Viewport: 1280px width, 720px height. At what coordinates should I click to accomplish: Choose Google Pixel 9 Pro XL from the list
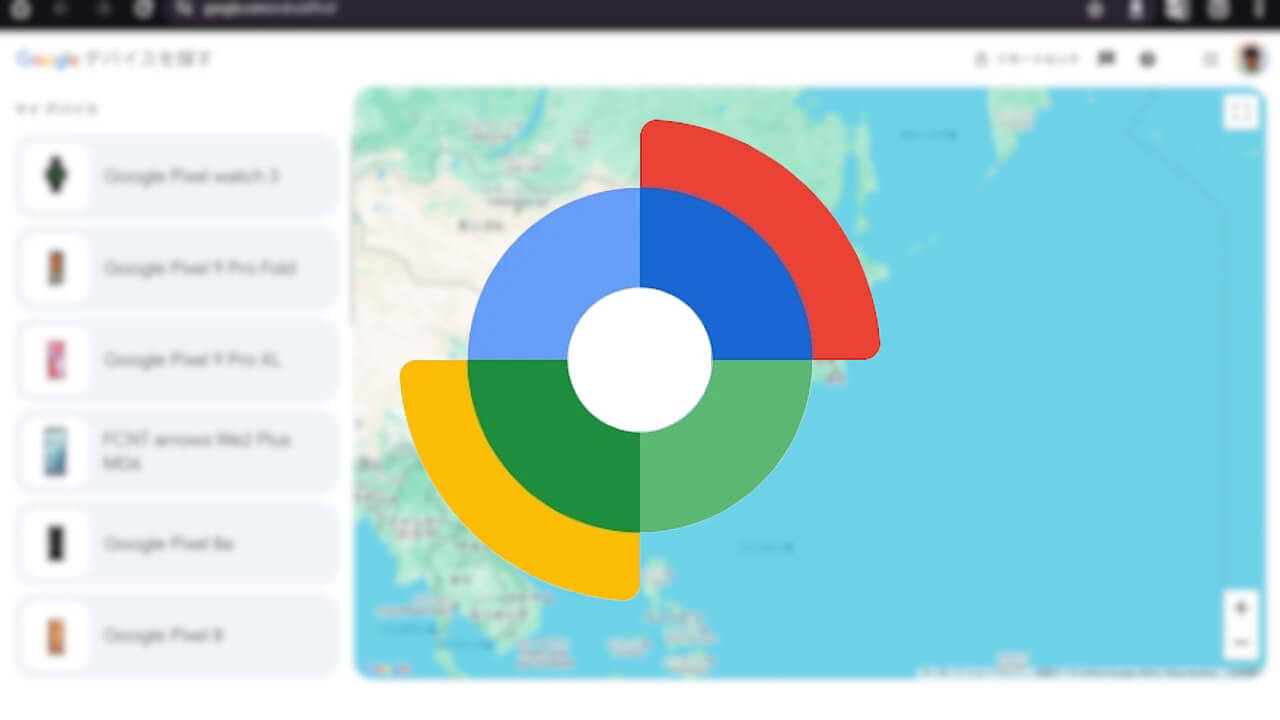[x=177, y=360]
